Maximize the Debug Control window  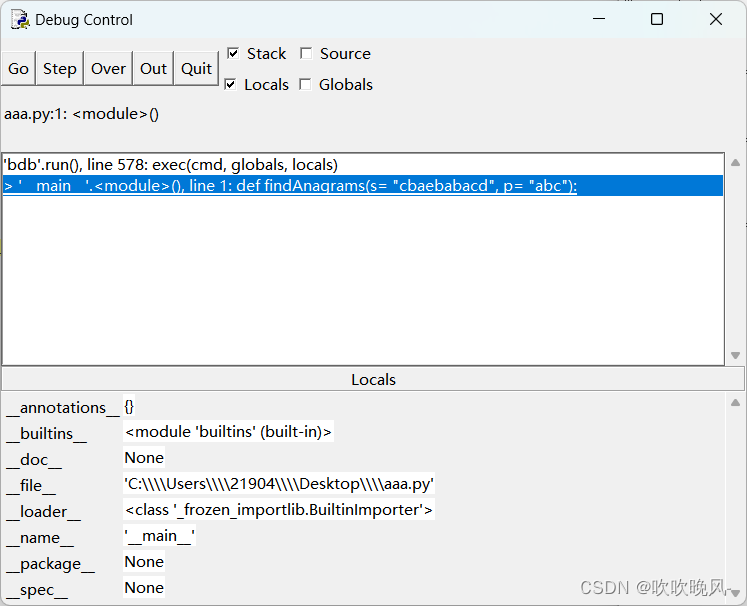tap(657, 19)
